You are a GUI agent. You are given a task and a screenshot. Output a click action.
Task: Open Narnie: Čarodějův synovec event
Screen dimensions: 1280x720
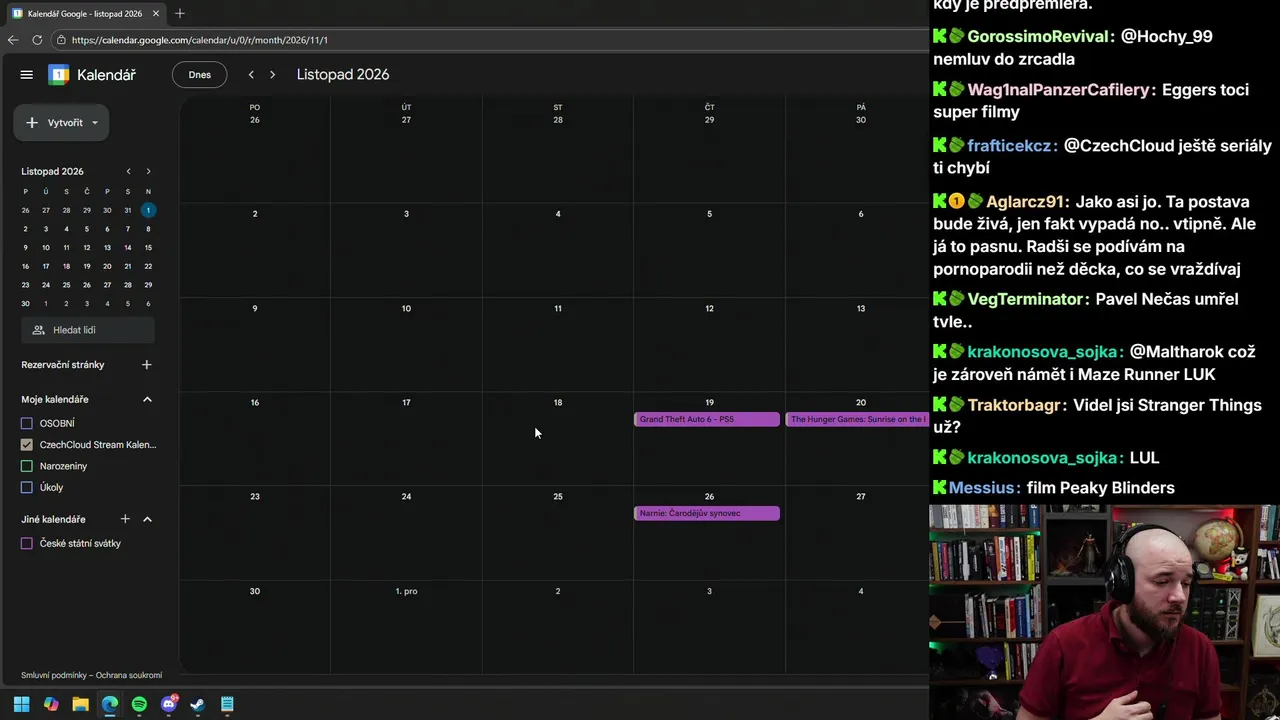pos(707,513)
